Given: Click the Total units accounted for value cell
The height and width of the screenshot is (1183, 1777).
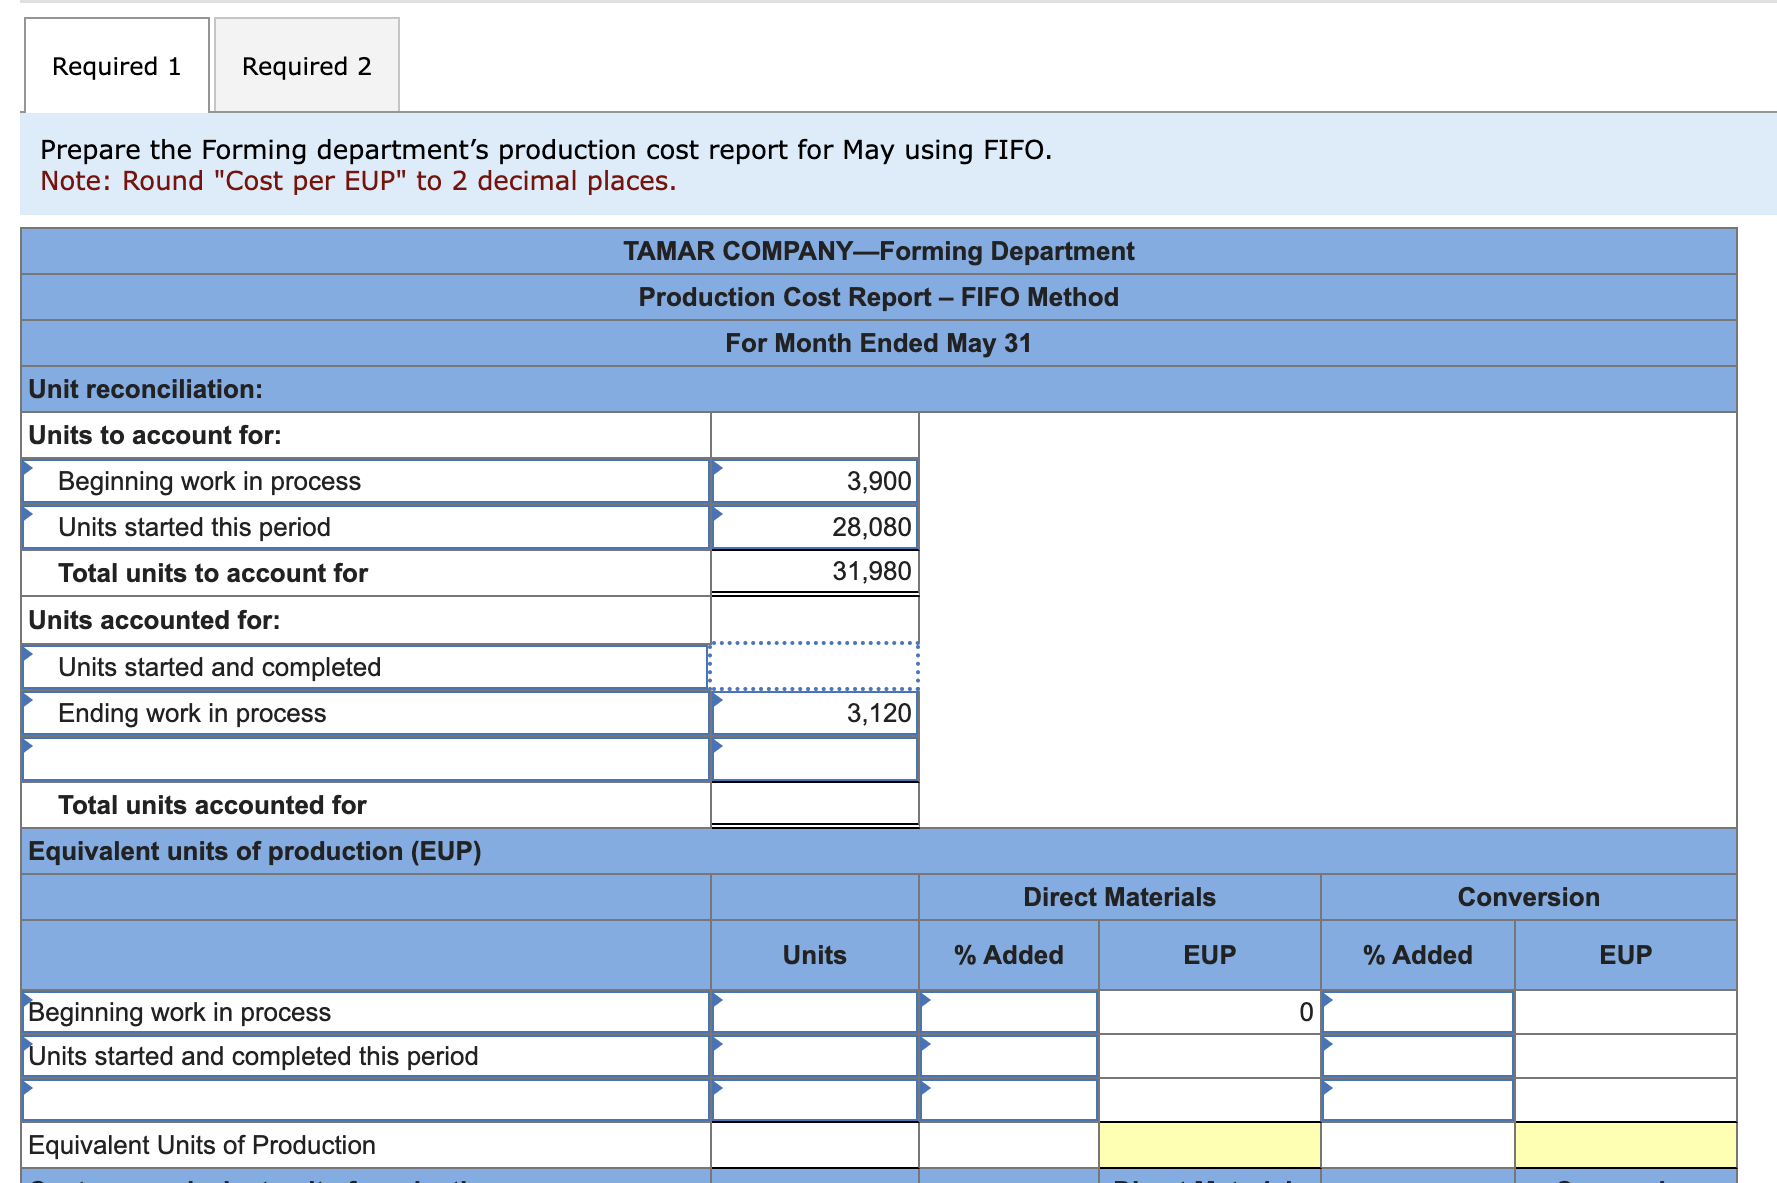Looking at the screenshot, I should 815,804.
